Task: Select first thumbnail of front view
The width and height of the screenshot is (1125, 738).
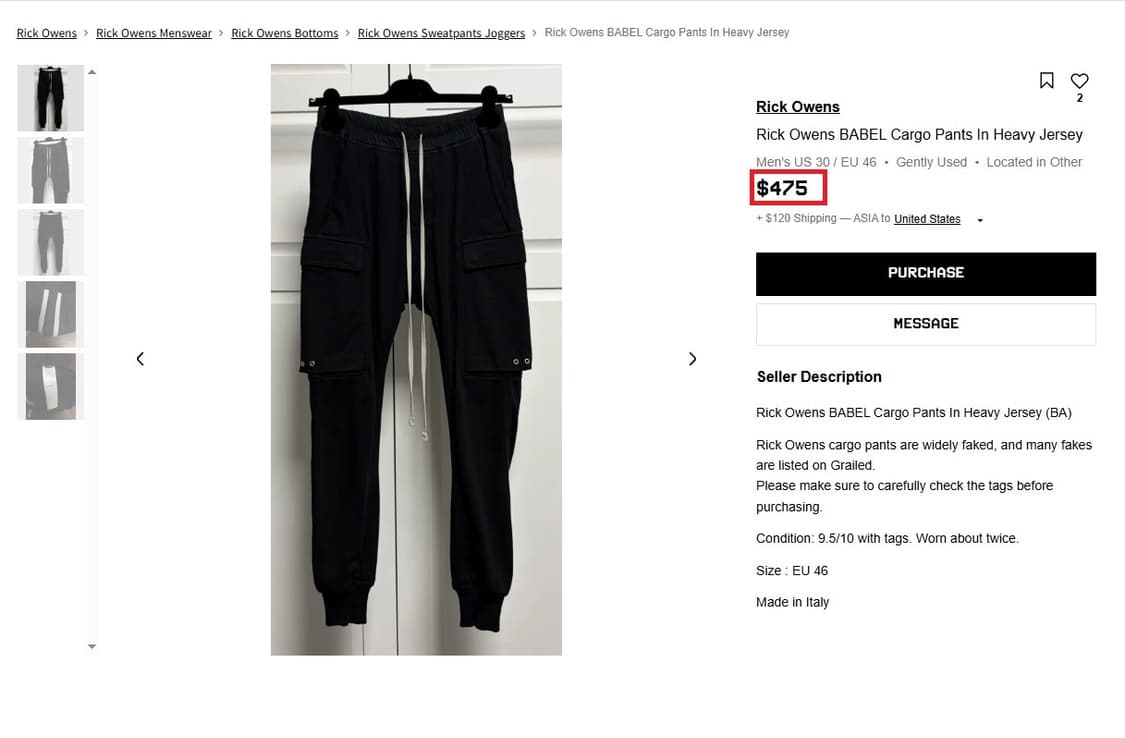Action: pos(50,98)
